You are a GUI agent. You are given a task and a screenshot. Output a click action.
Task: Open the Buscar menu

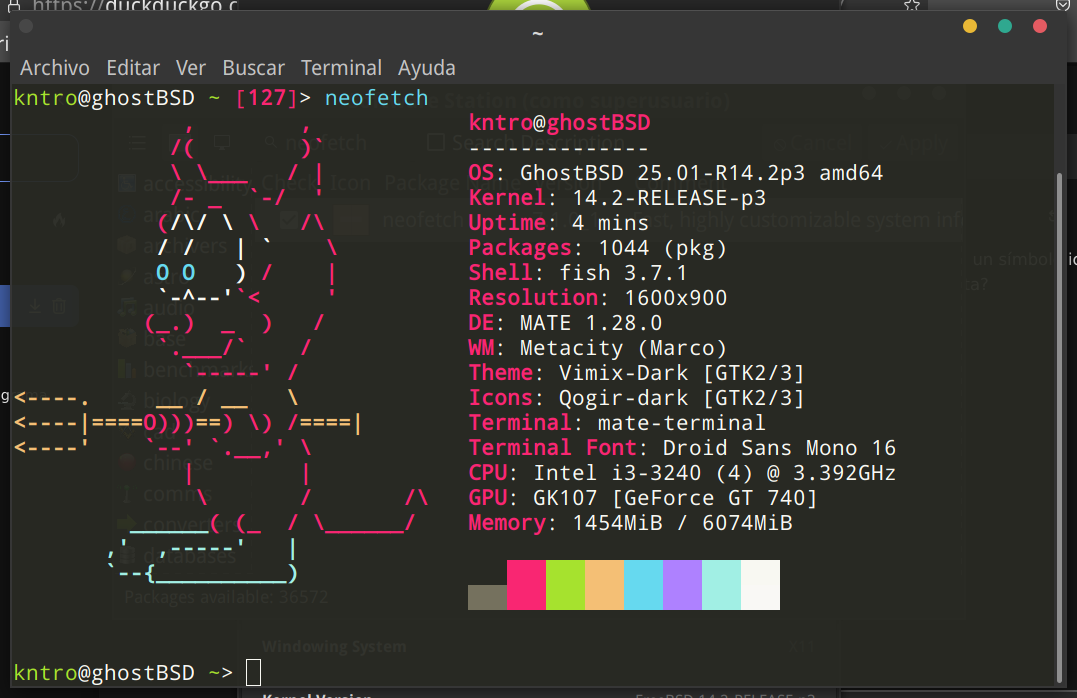[253, 68]
